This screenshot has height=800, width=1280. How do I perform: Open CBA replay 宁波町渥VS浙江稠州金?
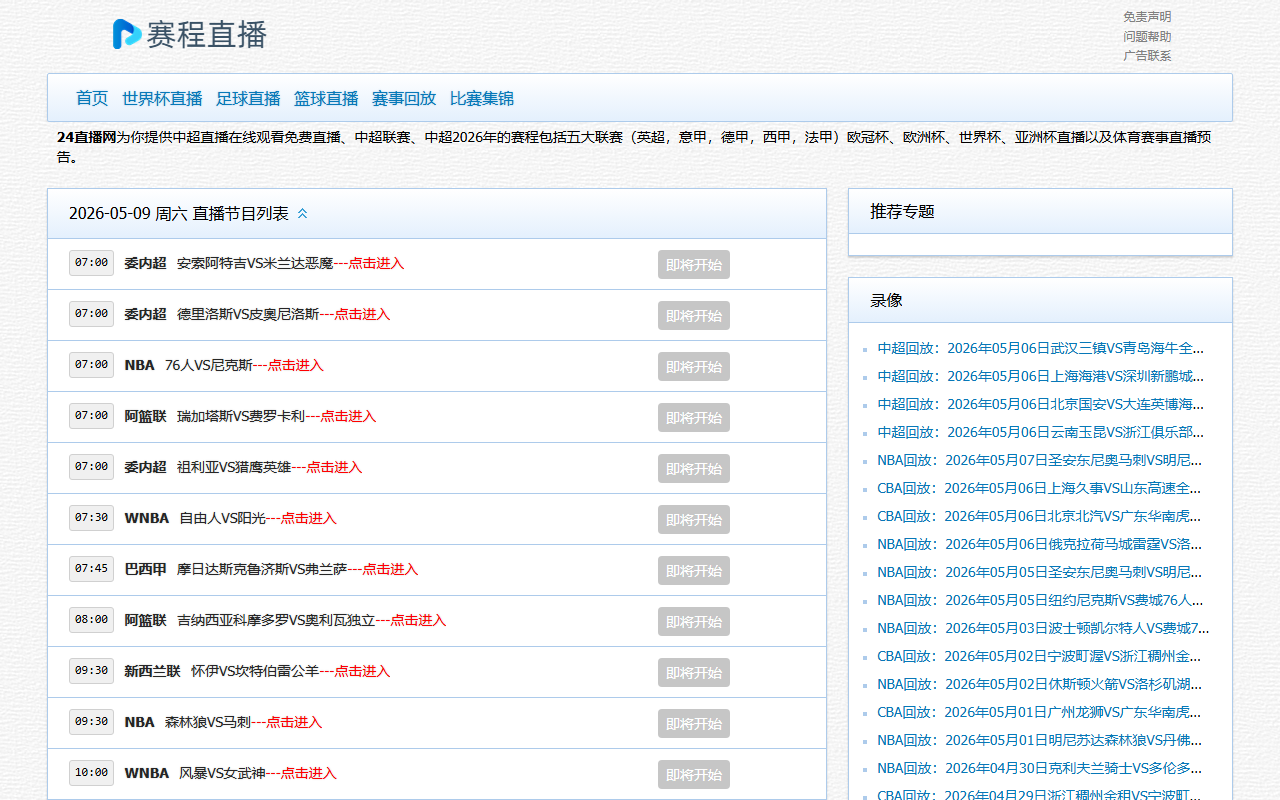[1039, 656]
